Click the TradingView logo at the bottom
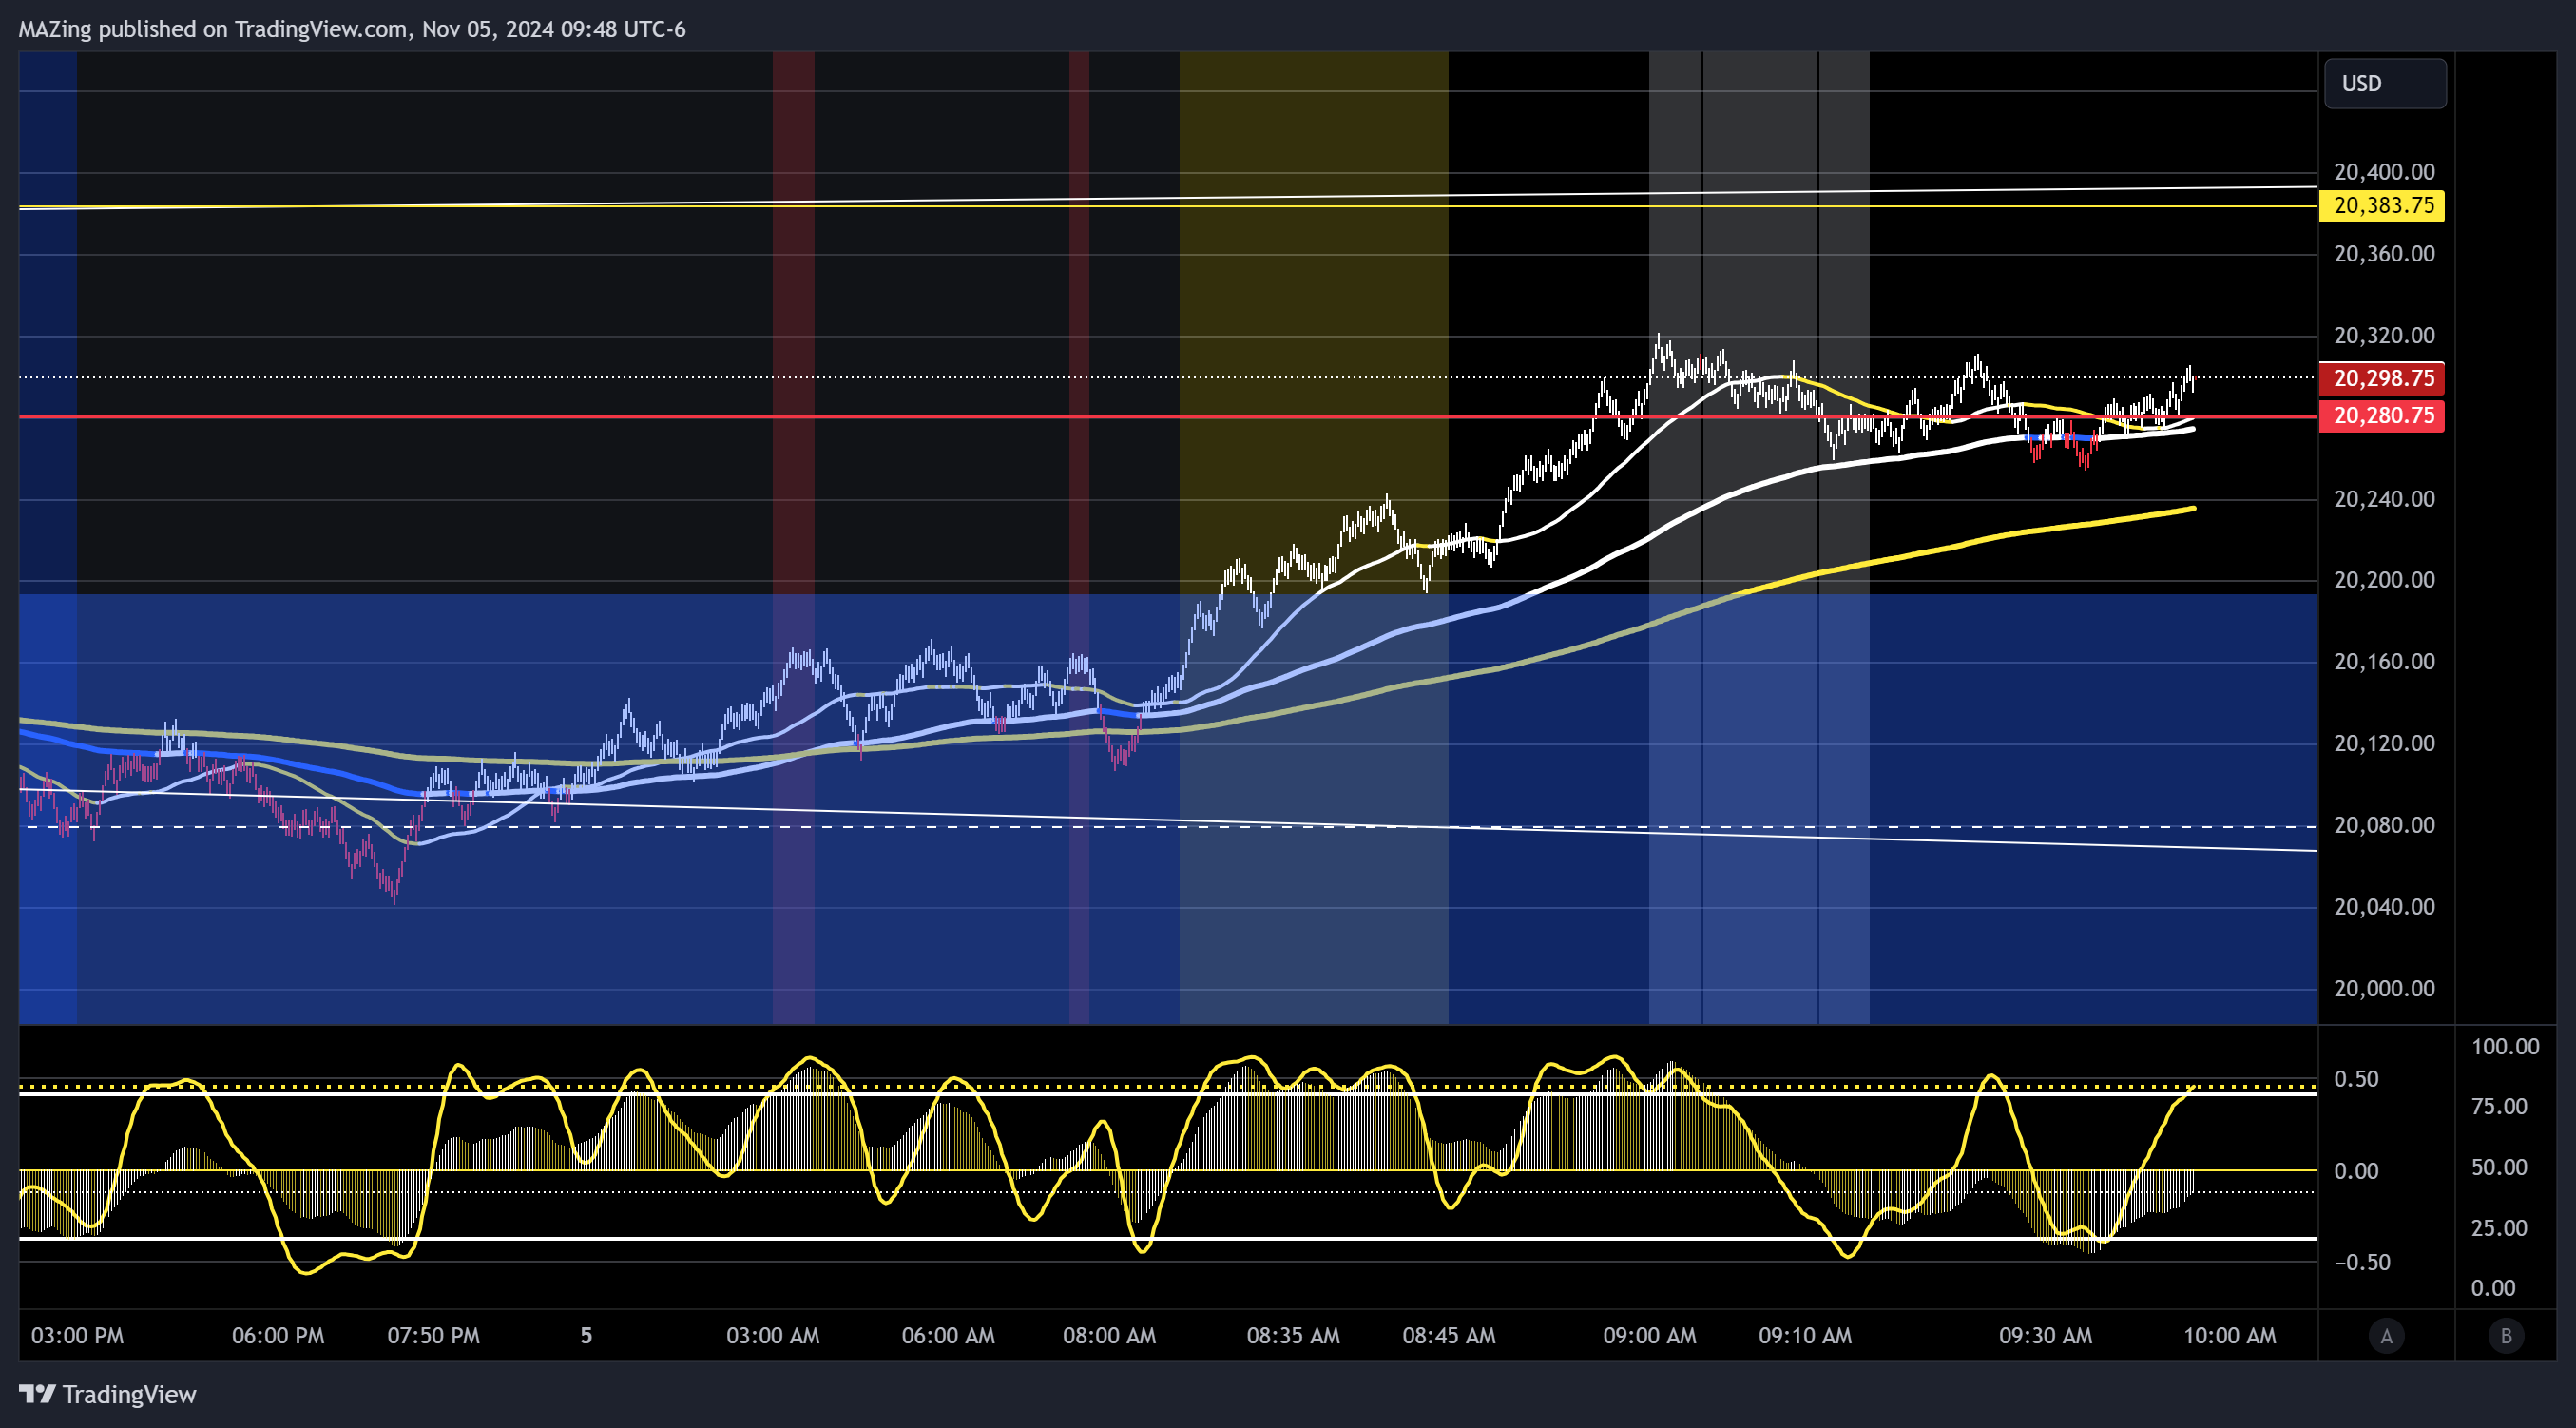 tap(108, 1394)
